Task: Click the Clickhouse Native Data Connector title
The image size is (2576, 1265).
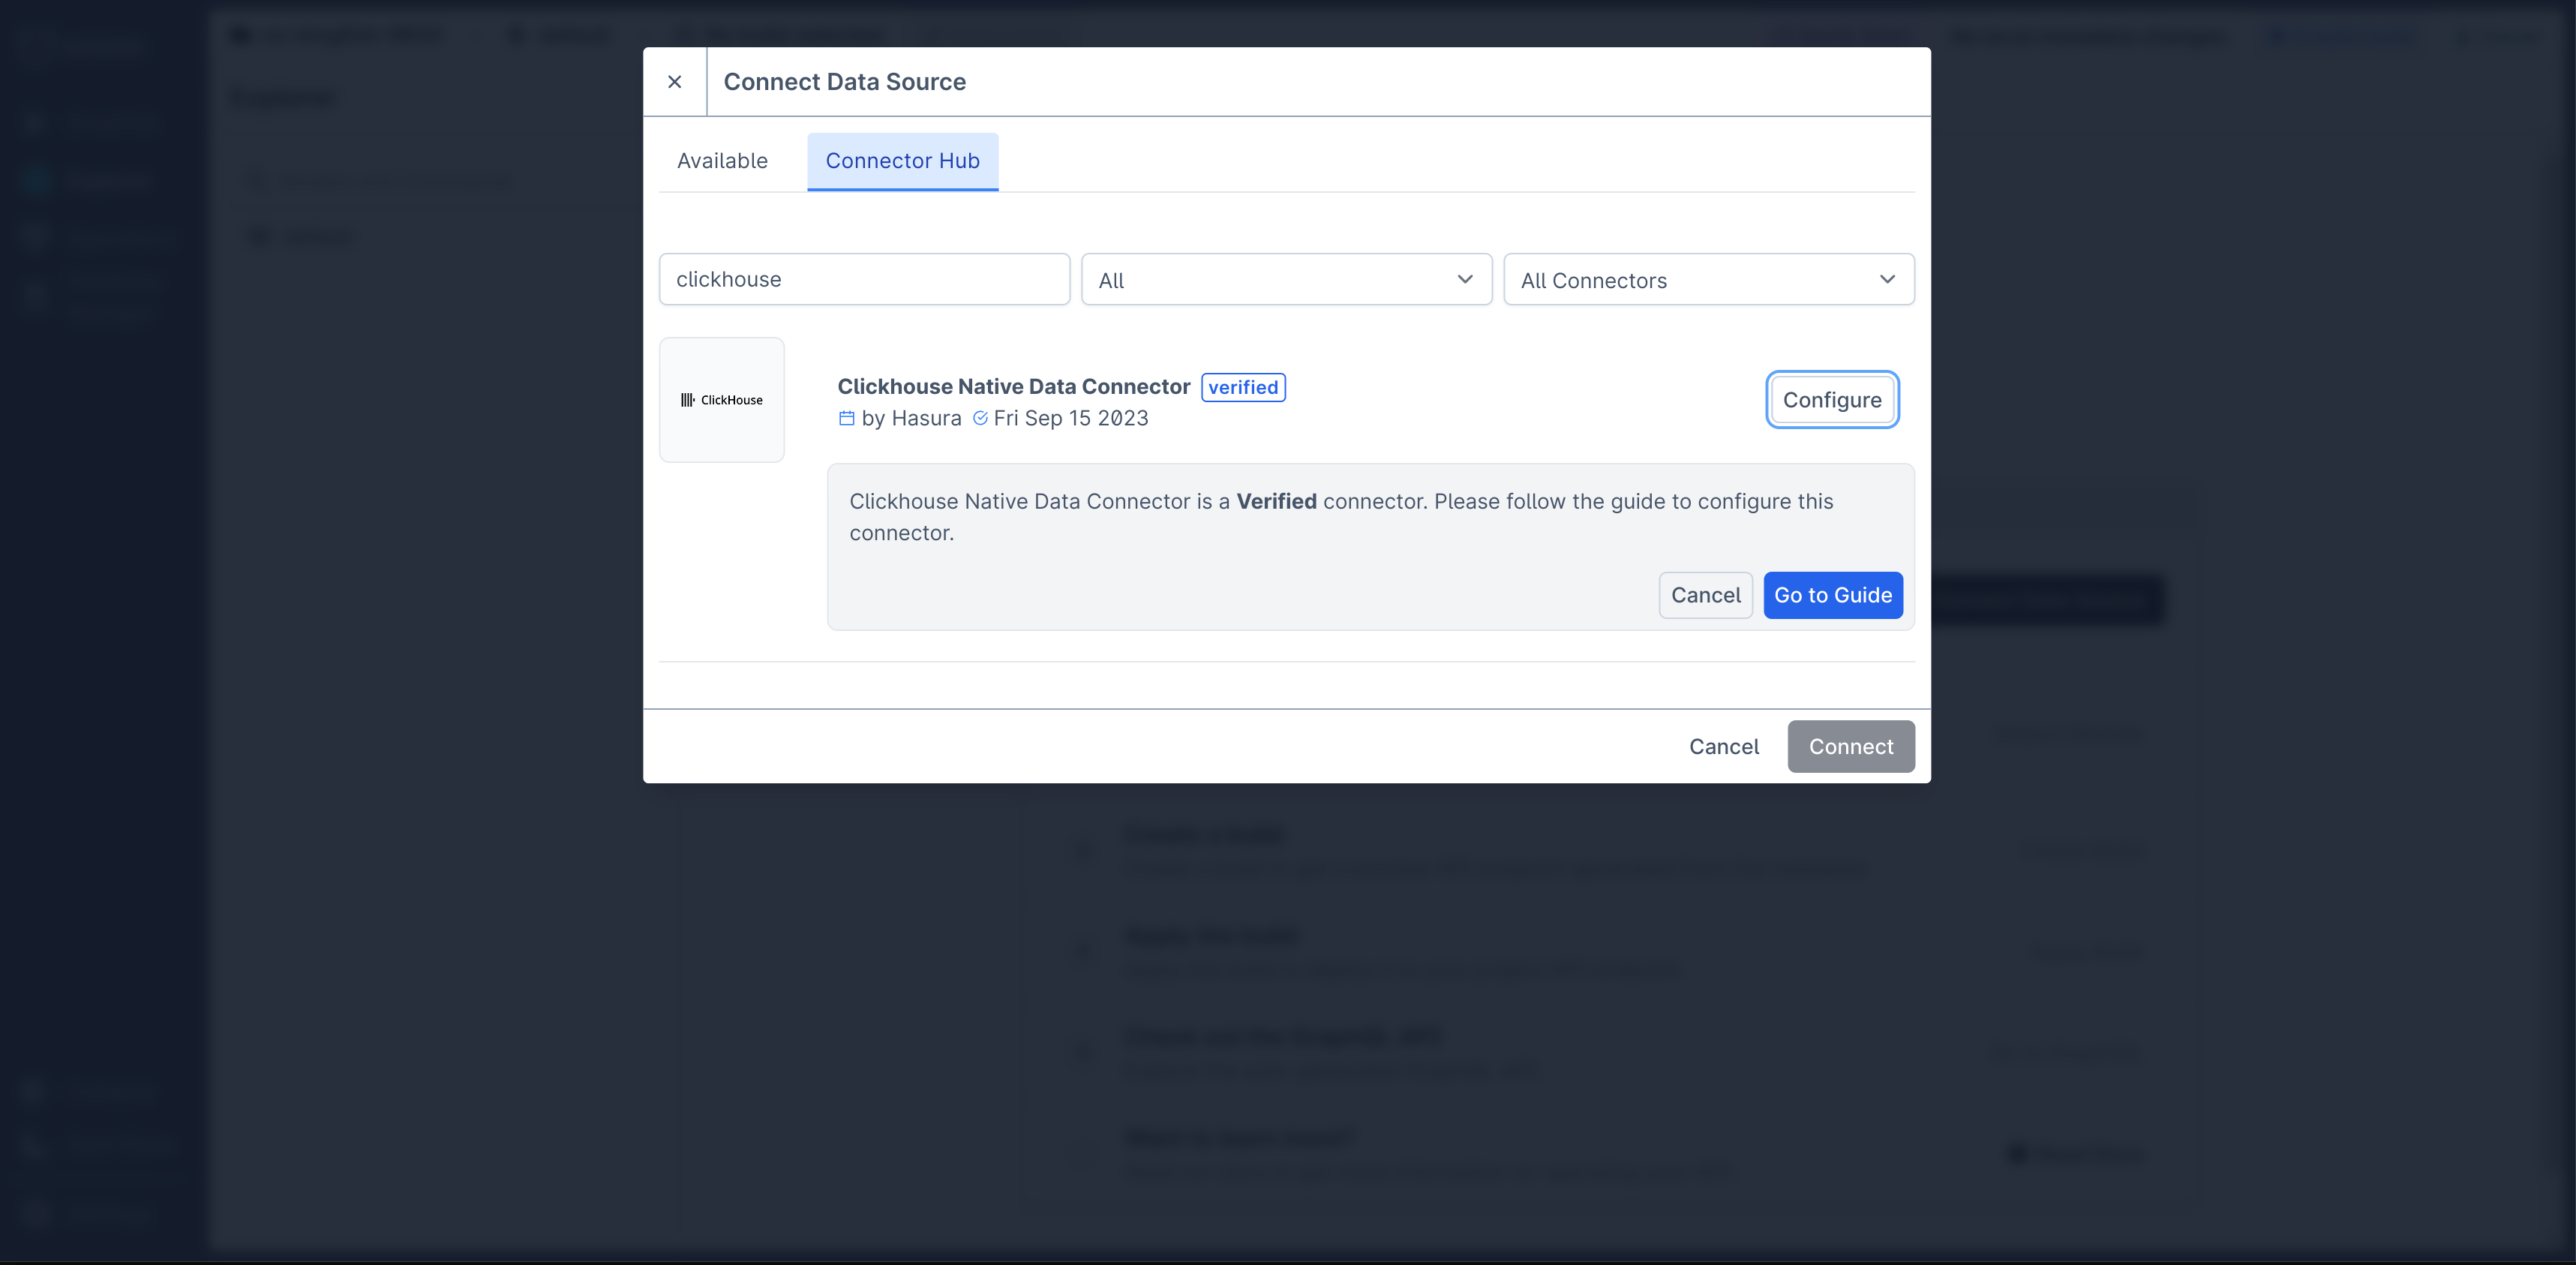Action: click(x=1013, y=387)
